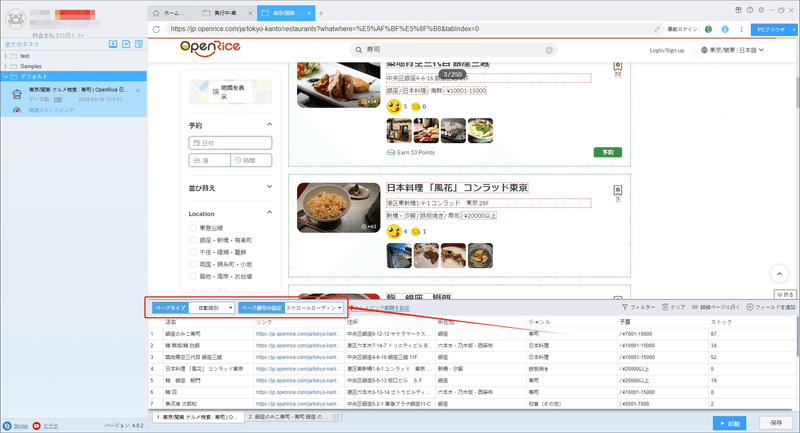Expand the 並び替え section chevron

269,187
